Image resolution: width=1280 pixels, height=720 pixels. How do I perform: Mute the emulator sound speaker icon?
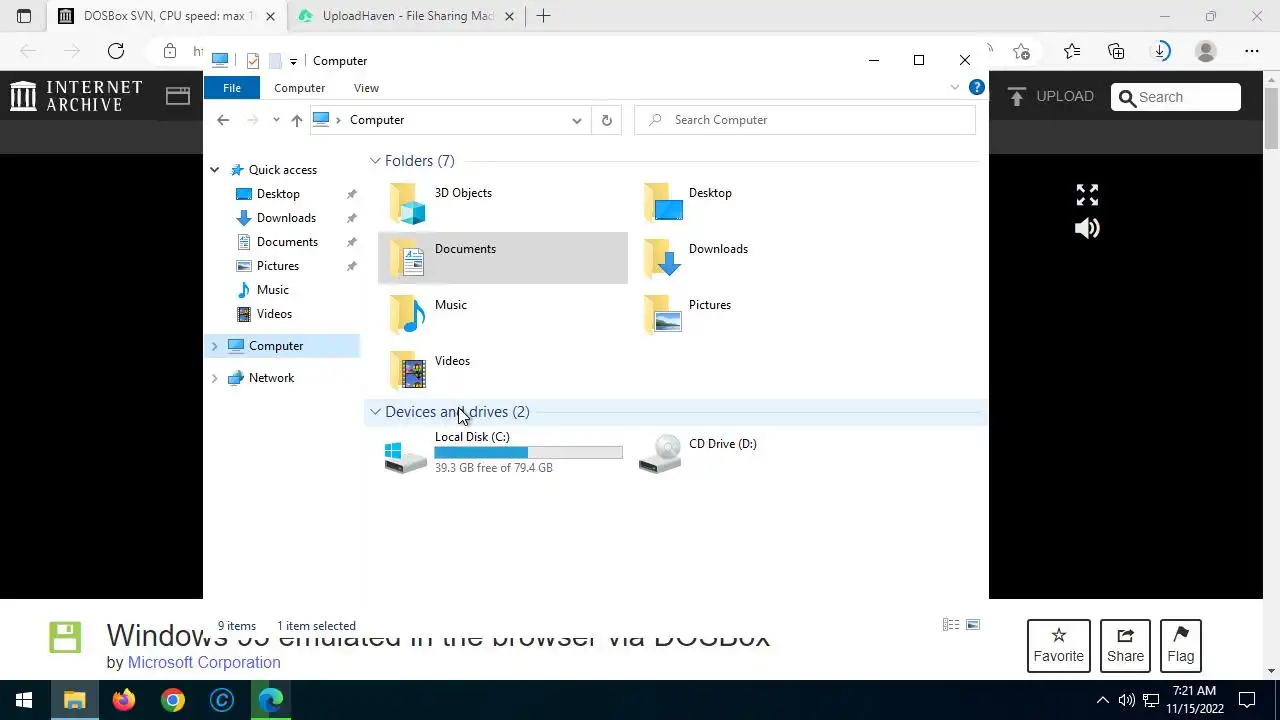(1087, 228)
